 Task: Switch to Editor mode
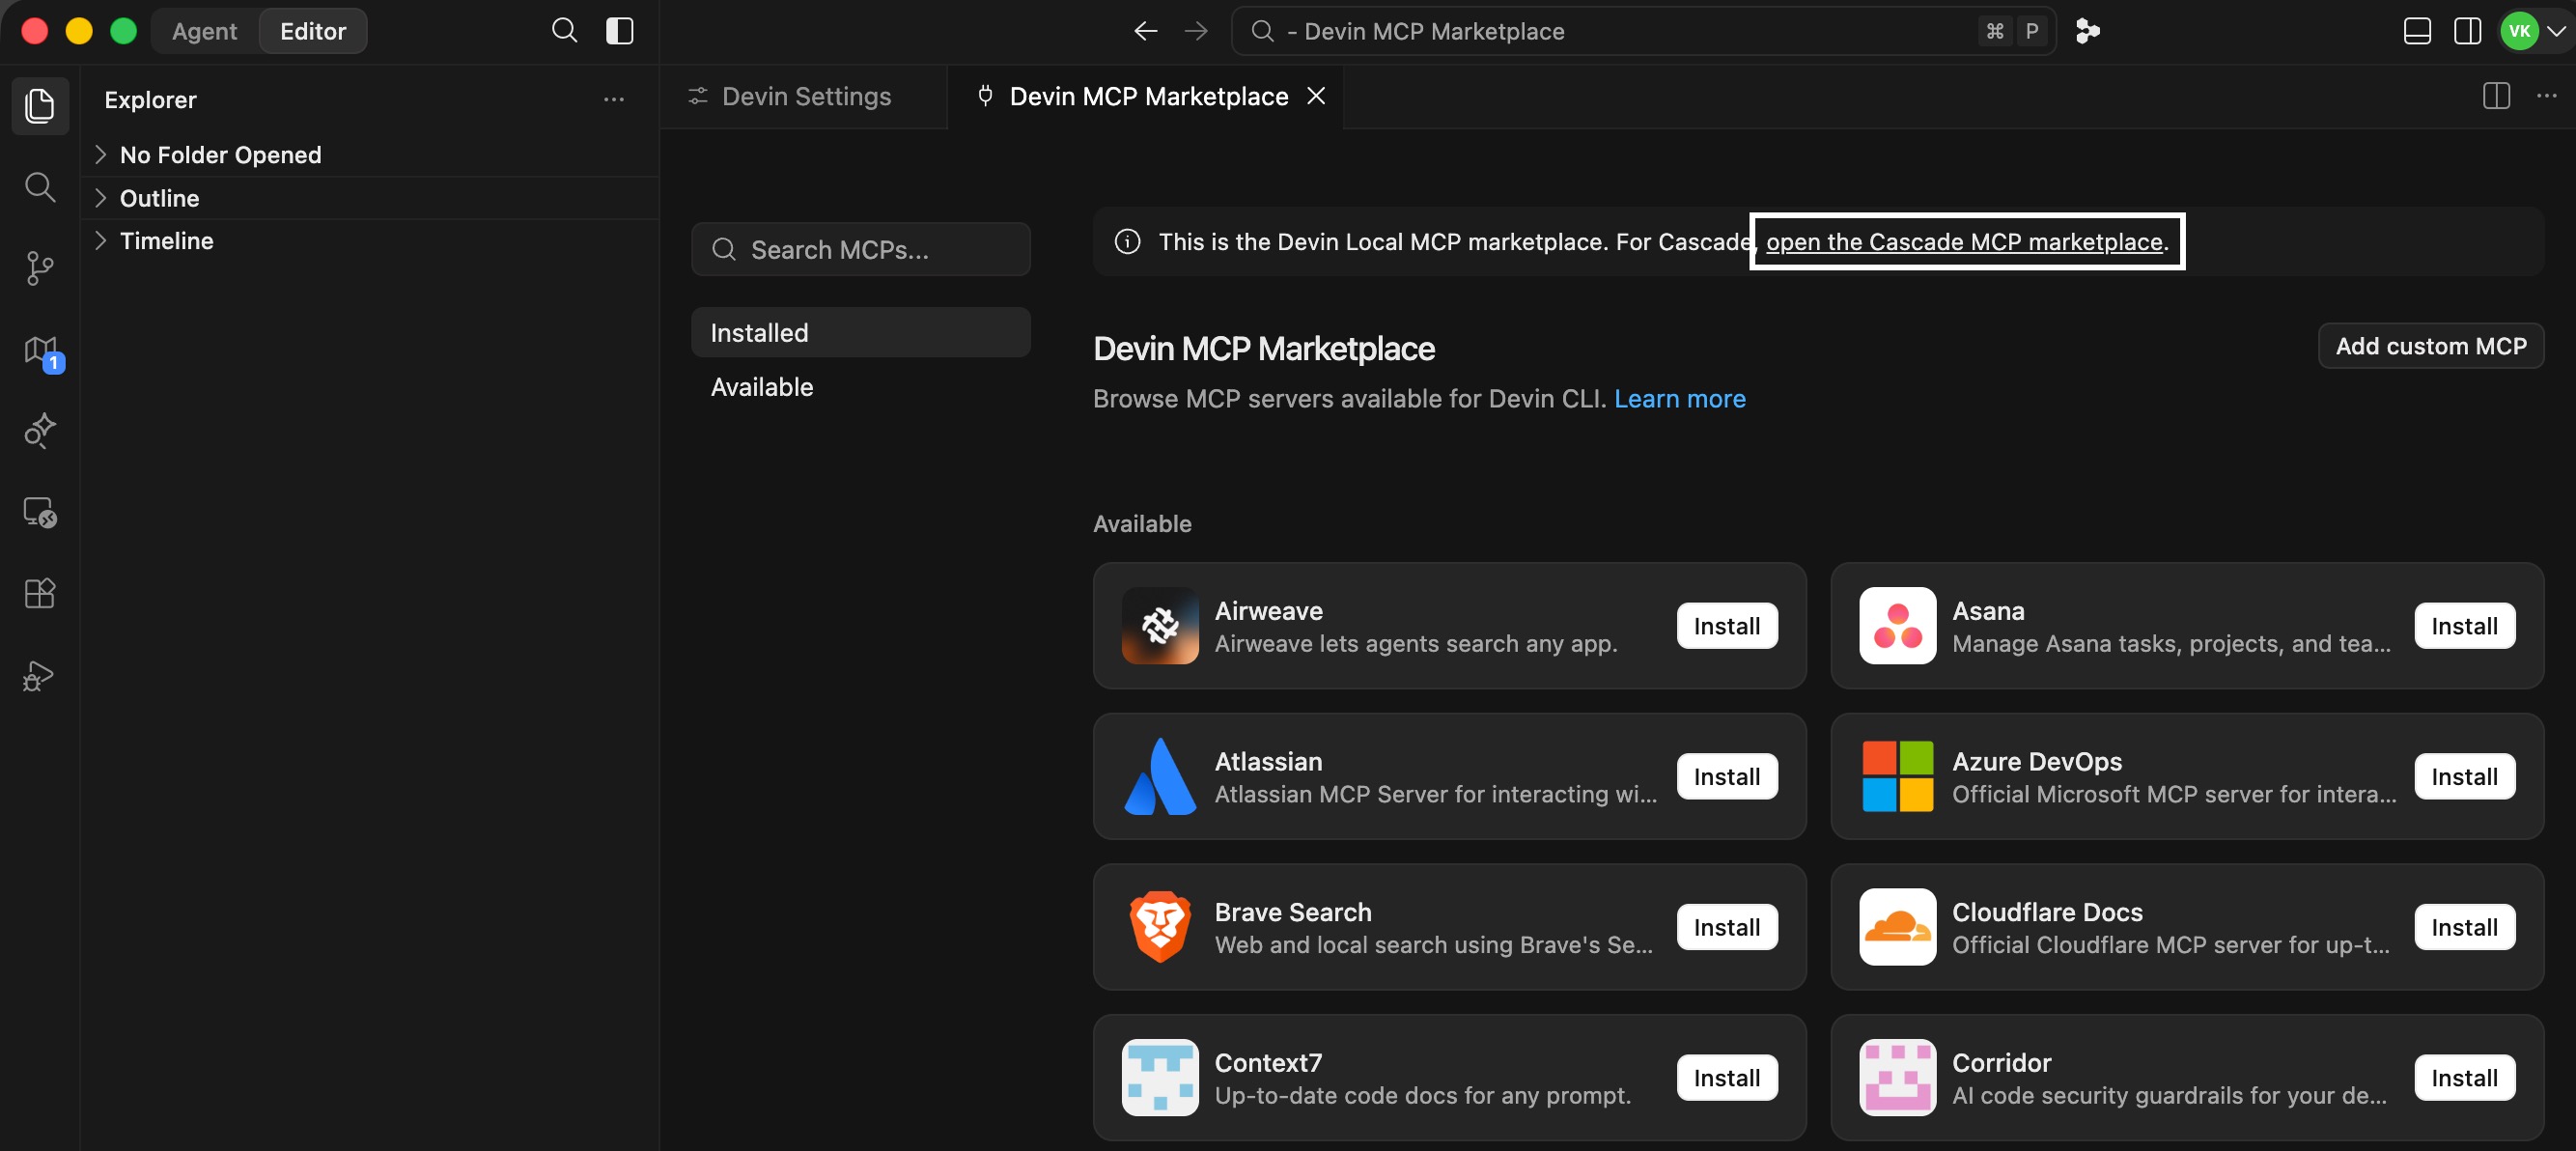[313, 31]
